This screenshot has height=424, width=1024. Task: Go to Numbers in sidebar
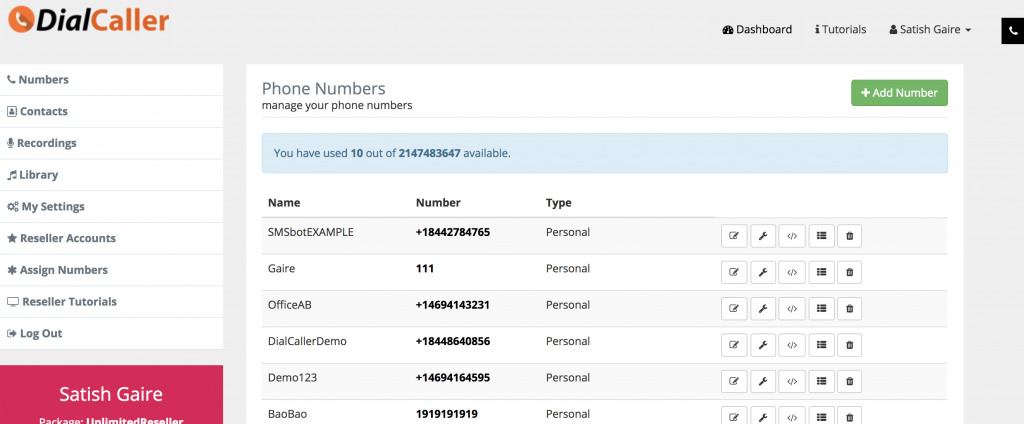112,80
